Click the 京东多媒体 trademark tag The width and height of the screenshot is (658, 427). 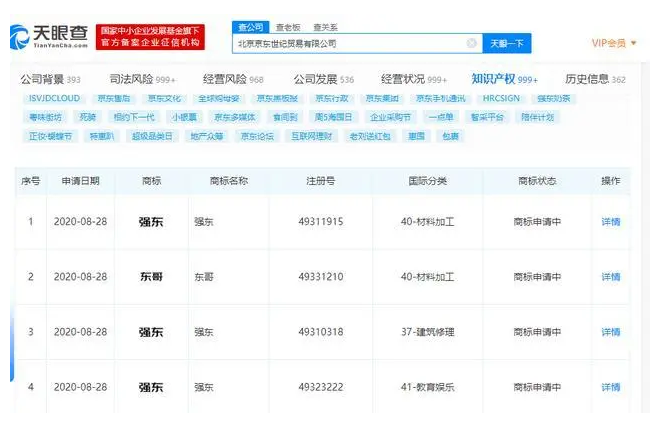pos(235,117)
